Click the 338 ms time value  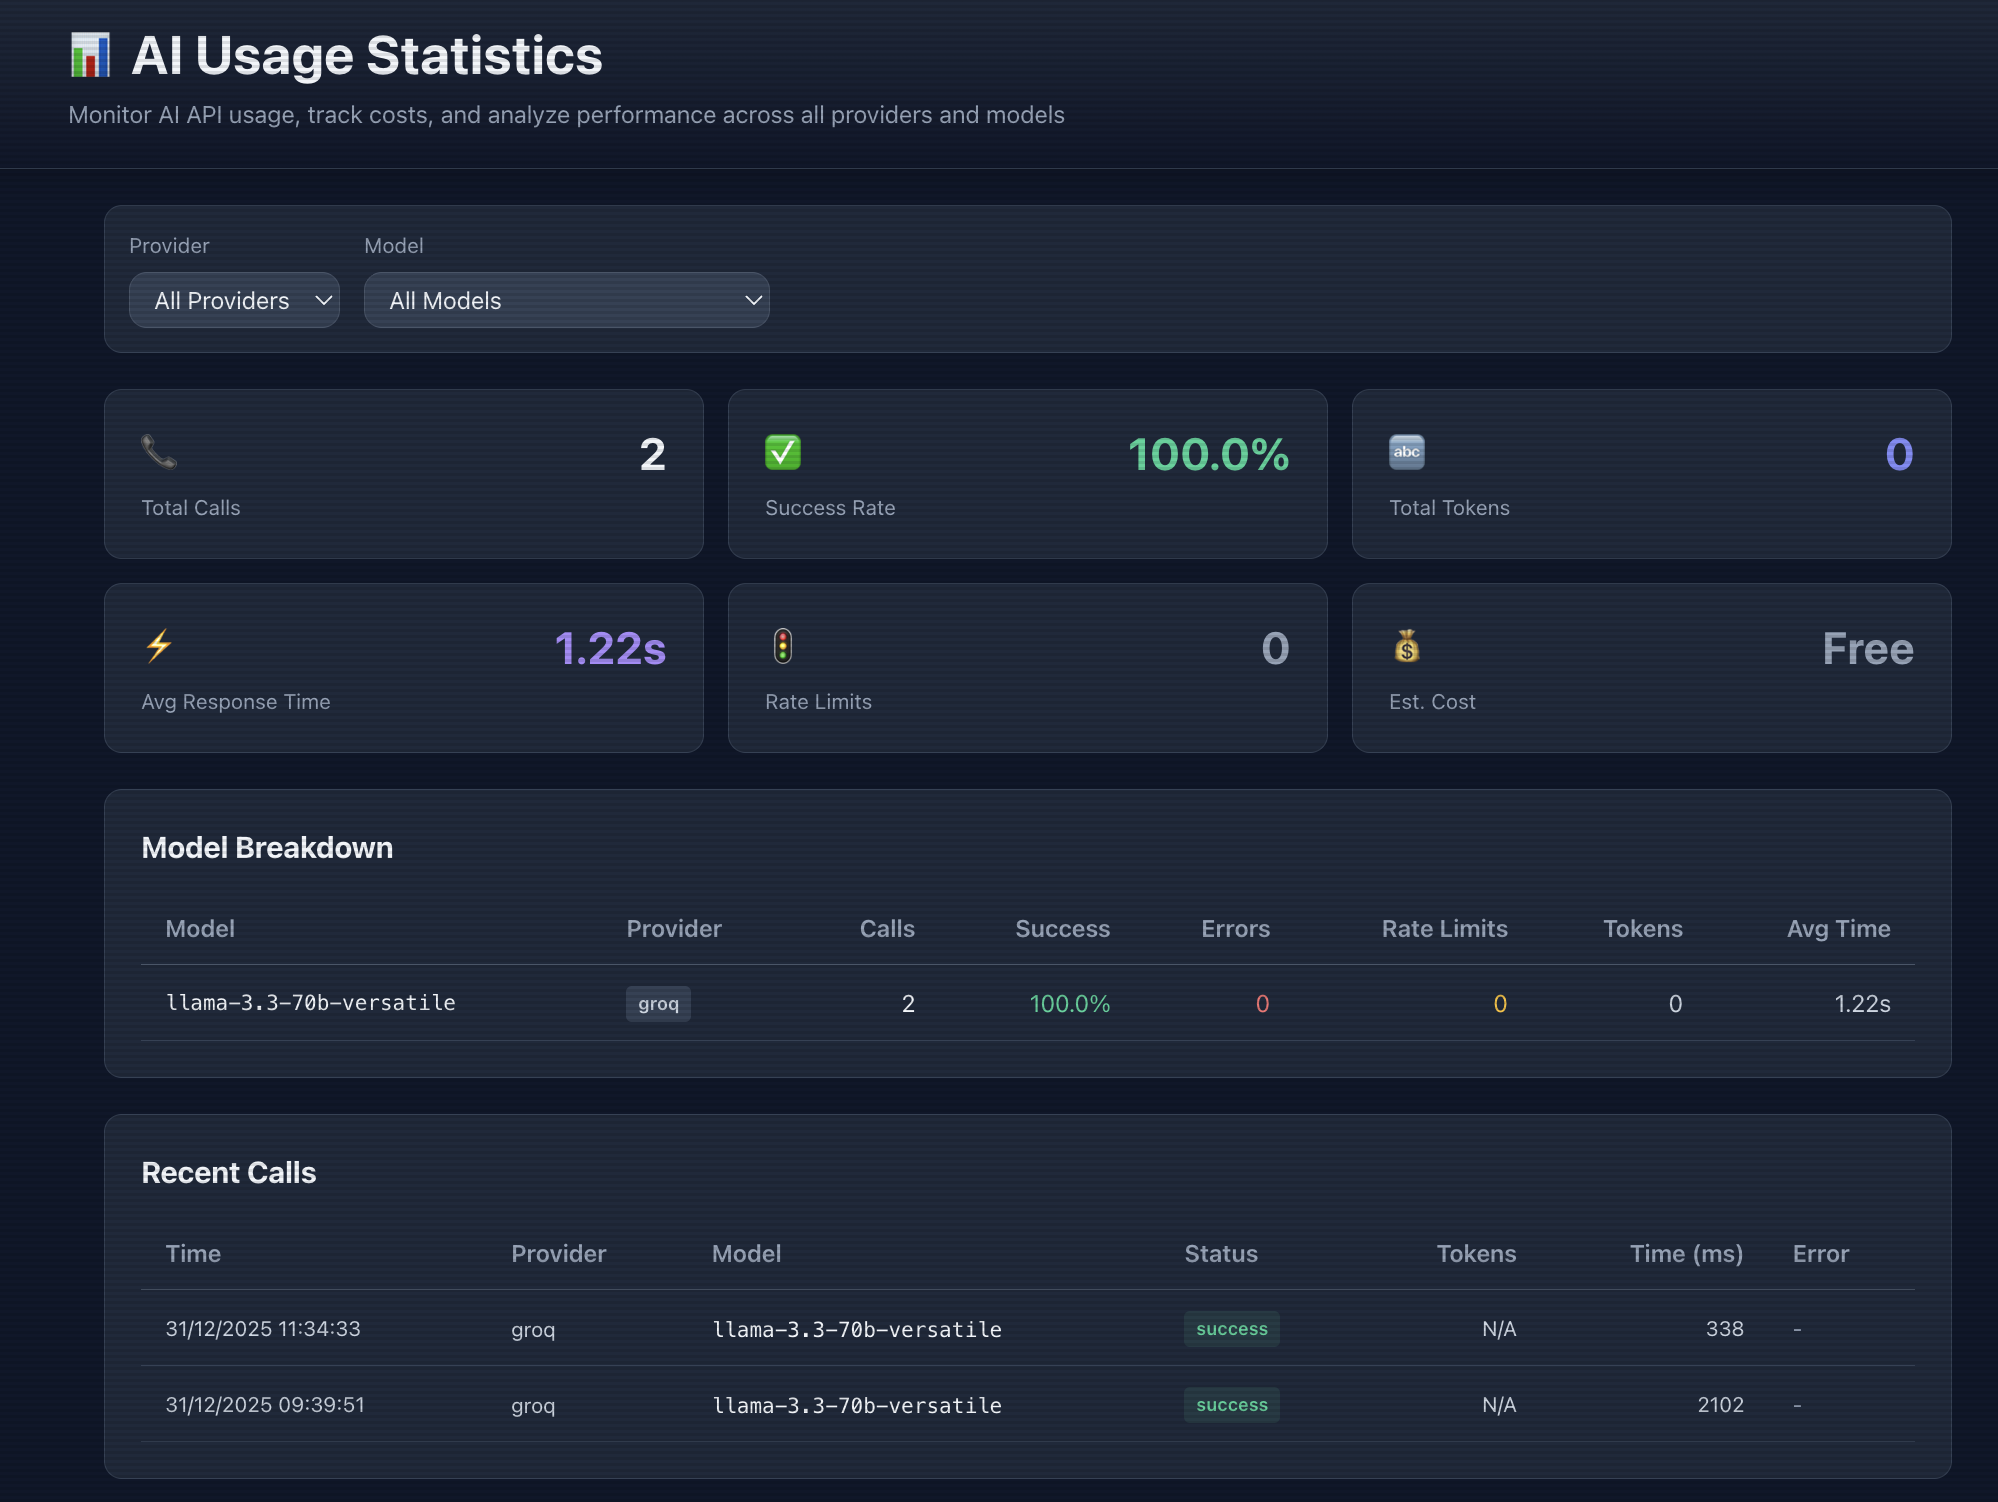(1724, 1329)
